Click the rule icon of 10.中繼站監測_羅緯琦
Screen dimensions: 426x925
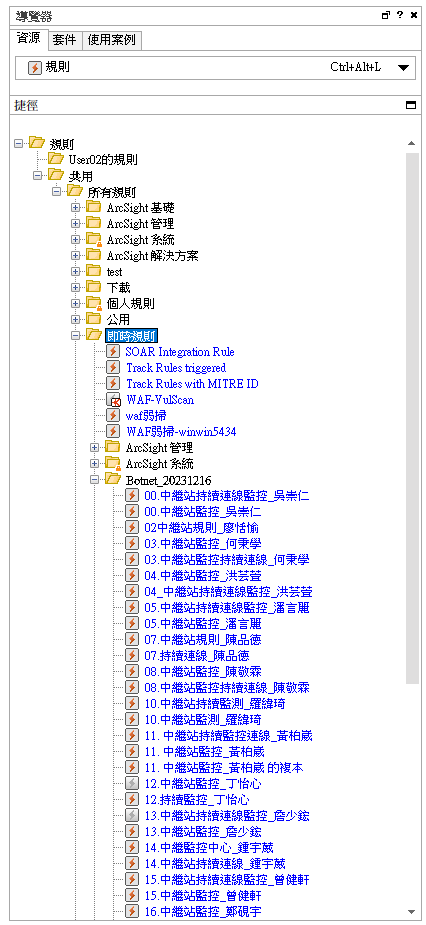coord(132,720)
